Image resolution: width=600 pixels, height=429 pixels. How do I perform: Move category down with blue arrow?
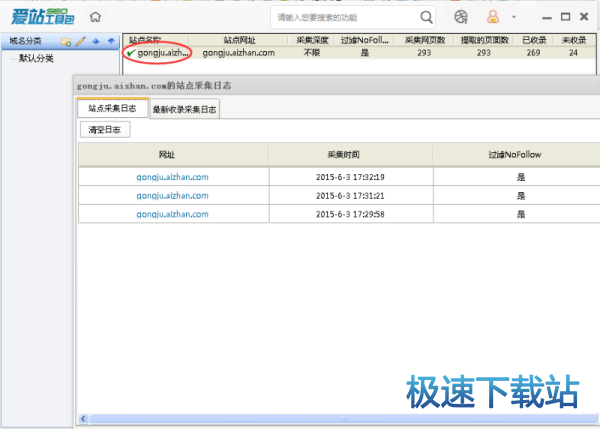111,41
